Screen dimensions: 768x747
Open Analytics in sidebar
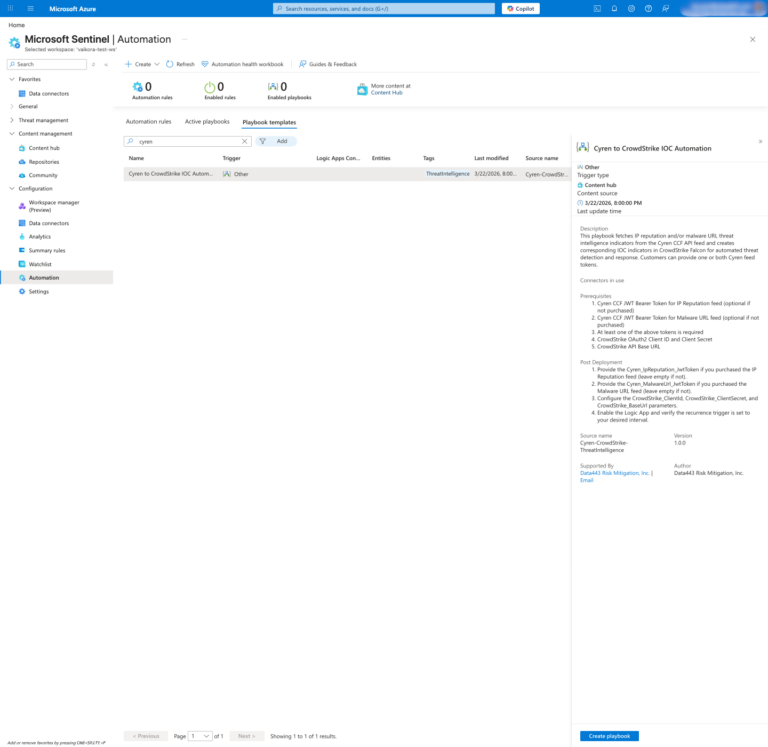click(39, 237)
